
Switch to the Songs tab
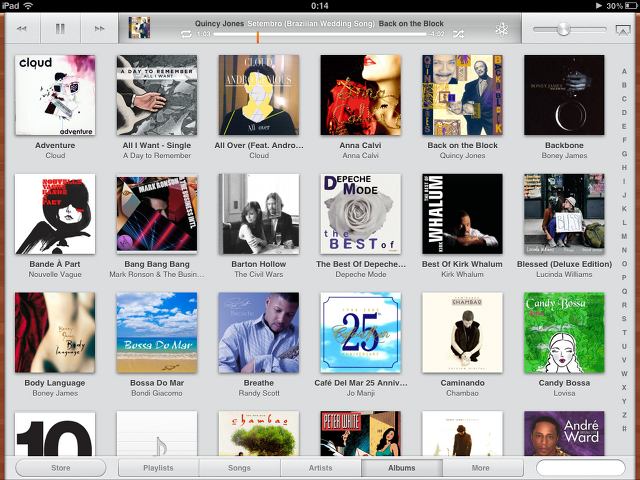tap(239, 468)
